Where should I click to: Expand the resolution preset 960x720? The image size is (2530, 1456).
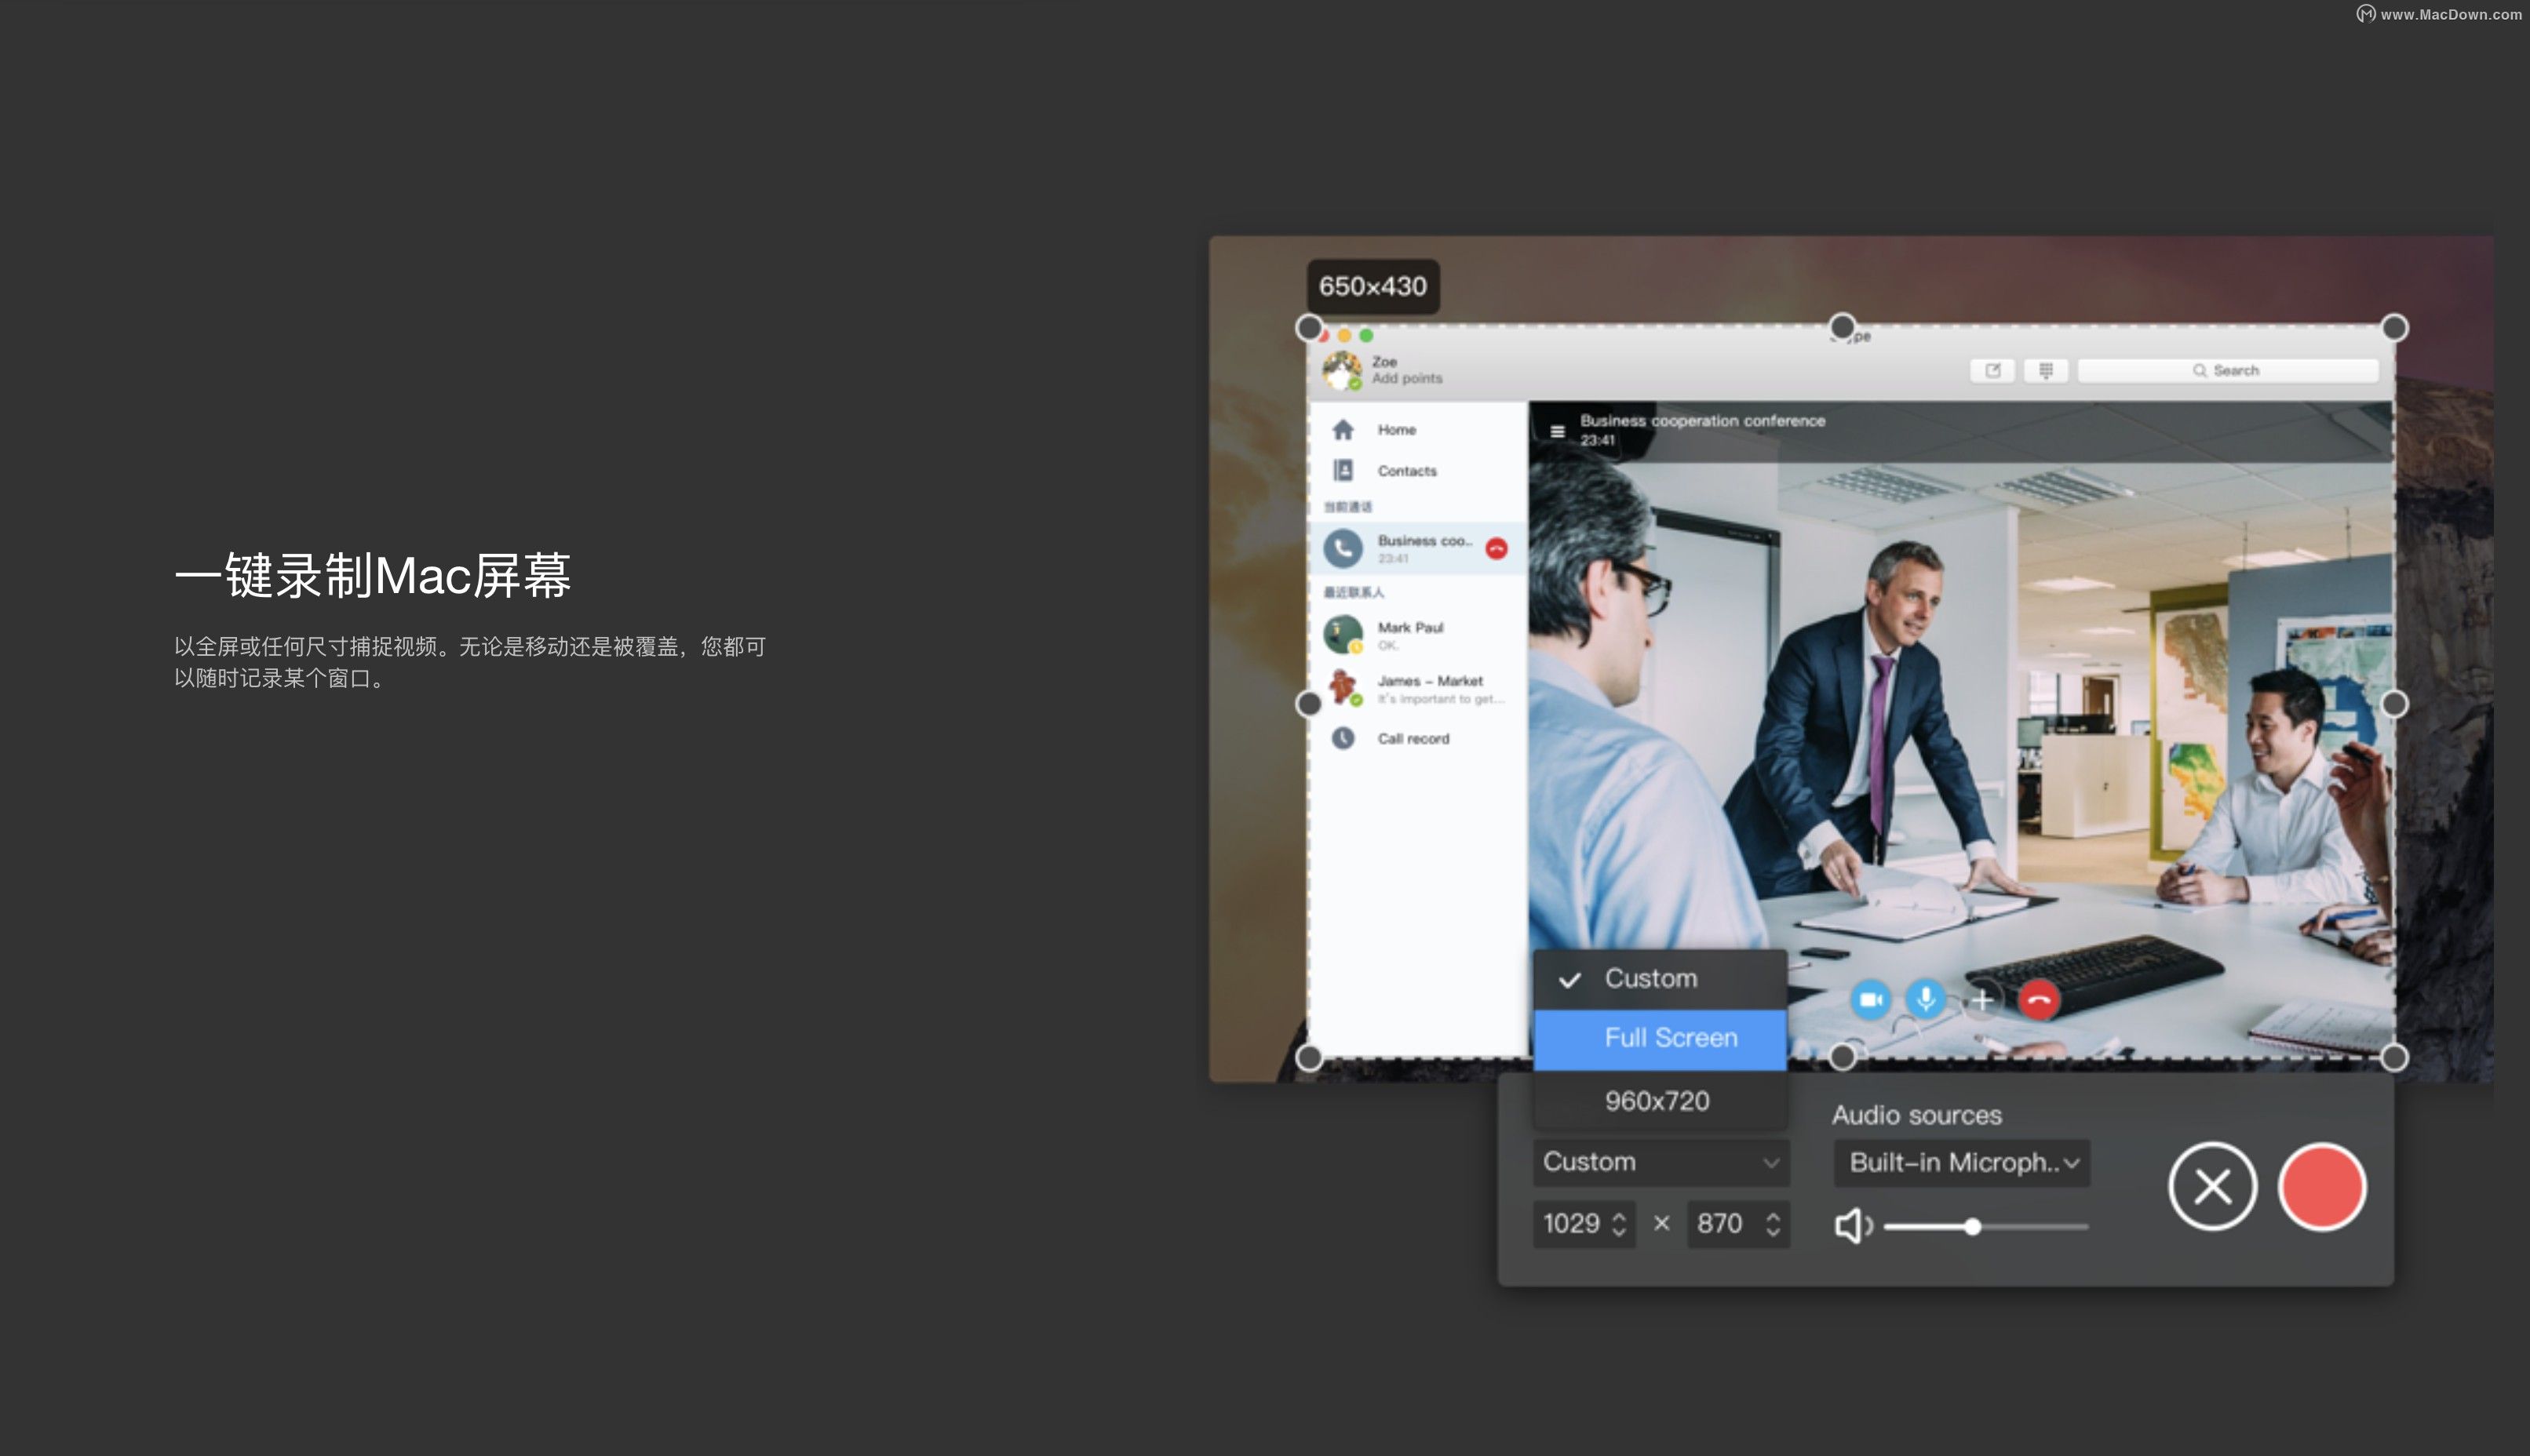pyautogui.click(x=1656, y=1098)
